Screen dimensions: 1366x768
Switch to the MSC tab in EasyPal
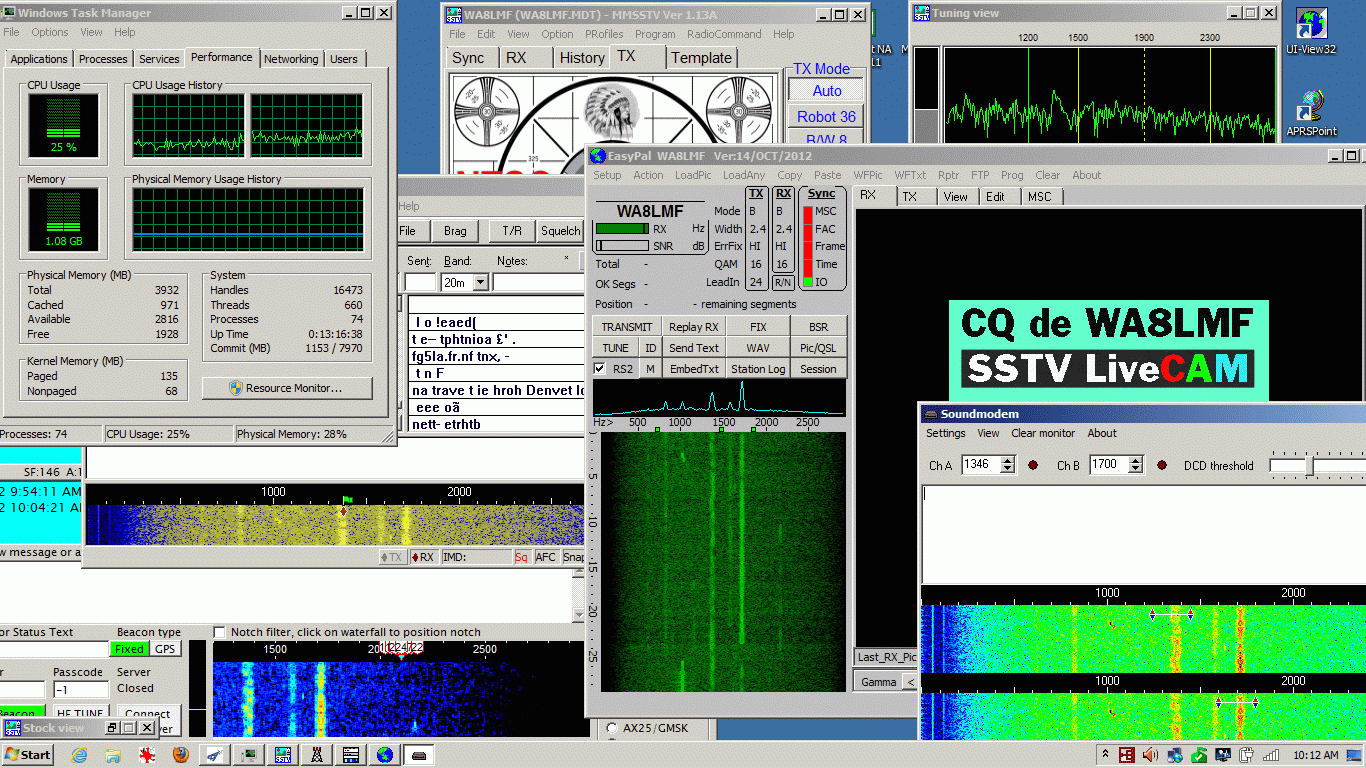click(1040, 197)
